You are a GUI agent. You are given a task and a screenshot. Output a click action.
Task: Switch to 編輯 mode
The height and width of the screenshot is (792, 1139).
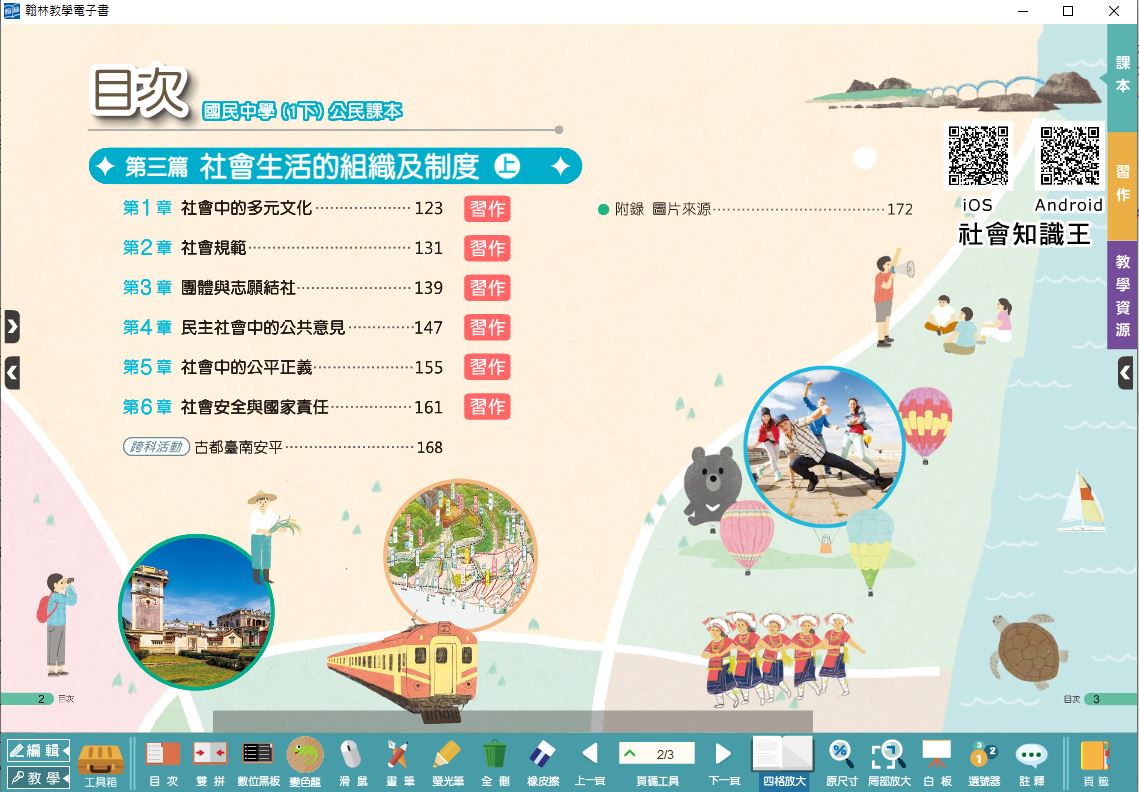[38, 750]
